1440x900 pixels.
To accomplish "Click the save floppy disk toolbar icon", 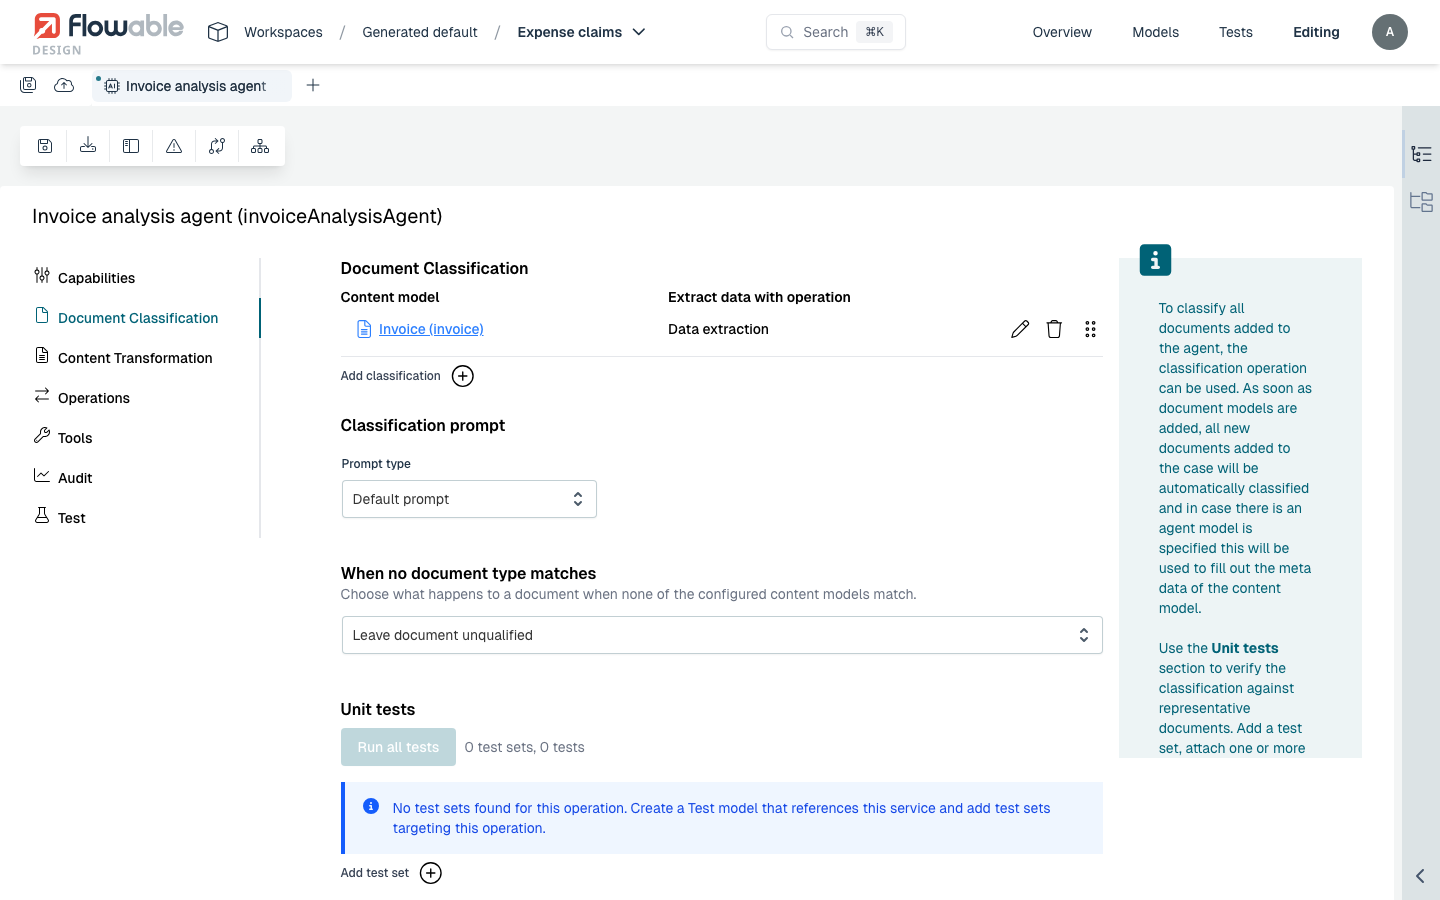I will 45,146.
